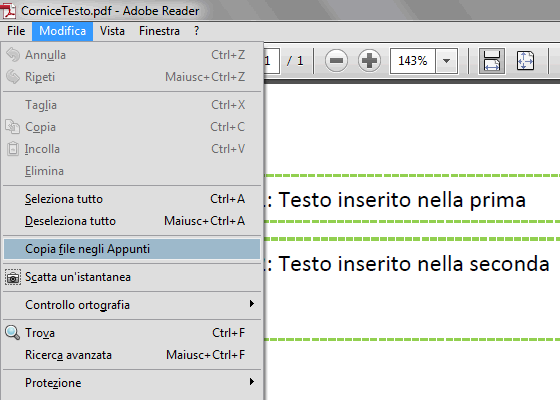Click the Copia clipboard icon
Image resolution: width=560 pixels, height=400 pixels.
pos(12,127)
